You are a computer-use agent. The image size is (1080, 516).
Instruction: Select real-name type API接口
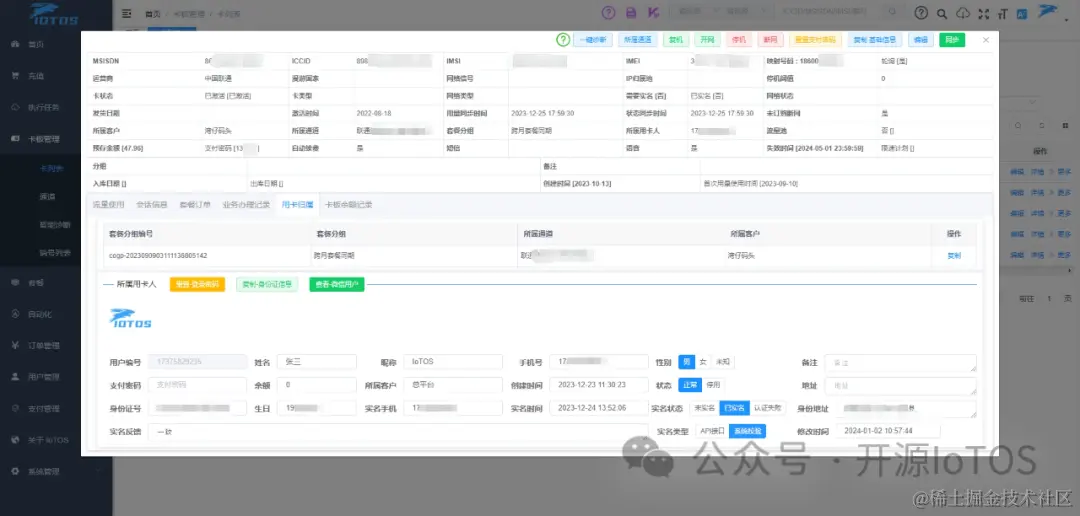click(x=712, y=431)
